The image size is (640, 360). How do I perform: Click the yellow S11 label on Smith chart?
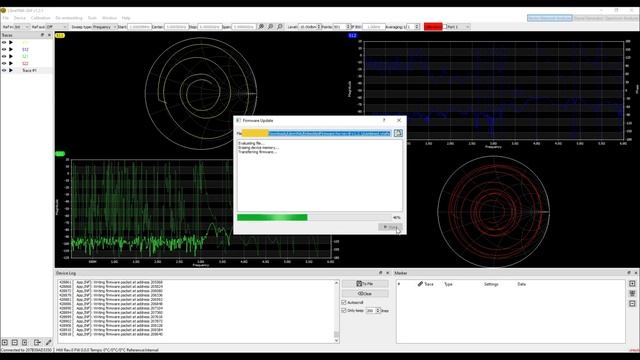[60, 36]
